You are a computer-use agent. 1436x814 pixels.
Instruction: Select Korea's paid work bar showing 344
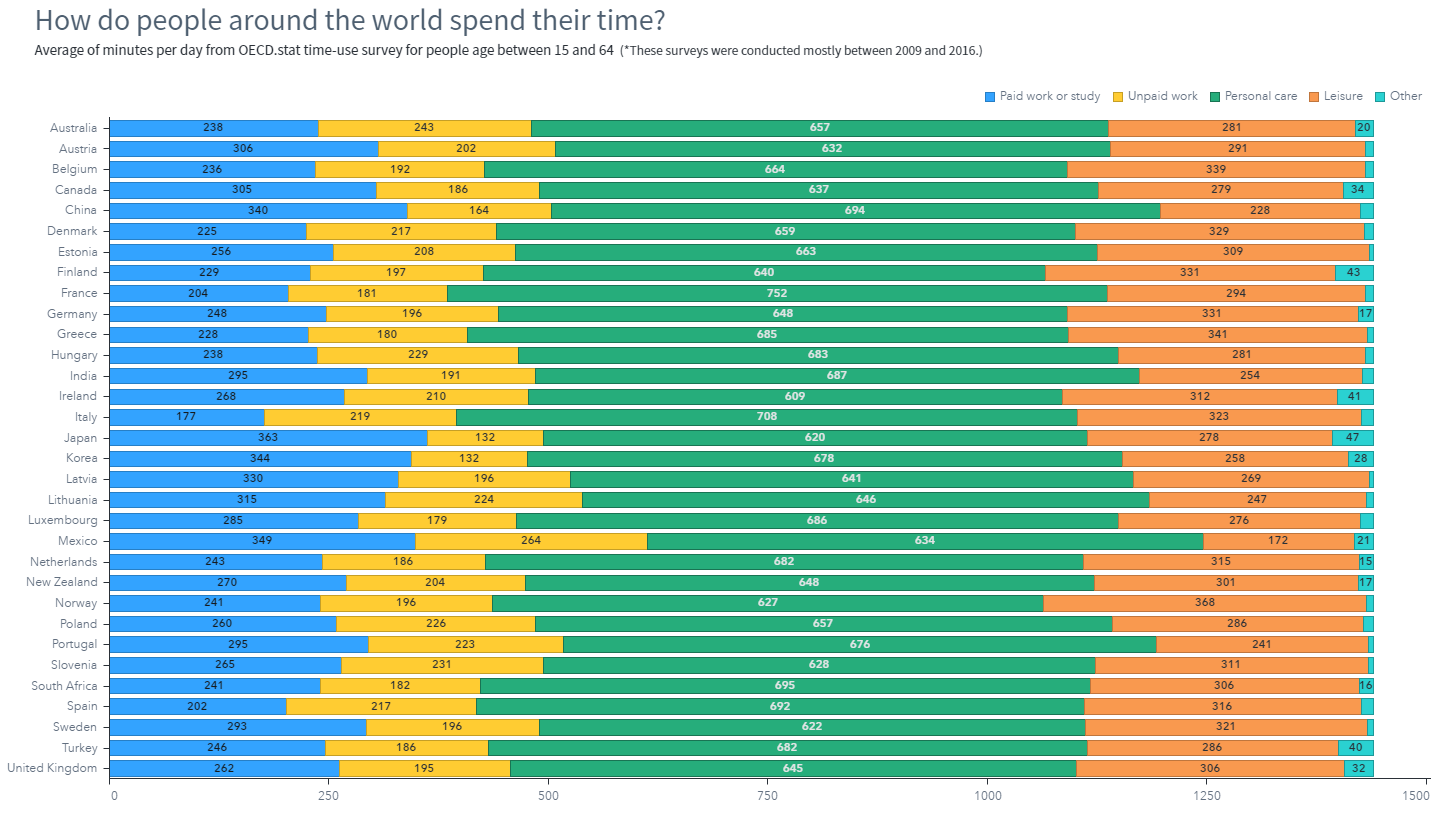click(x=260, y=458)
